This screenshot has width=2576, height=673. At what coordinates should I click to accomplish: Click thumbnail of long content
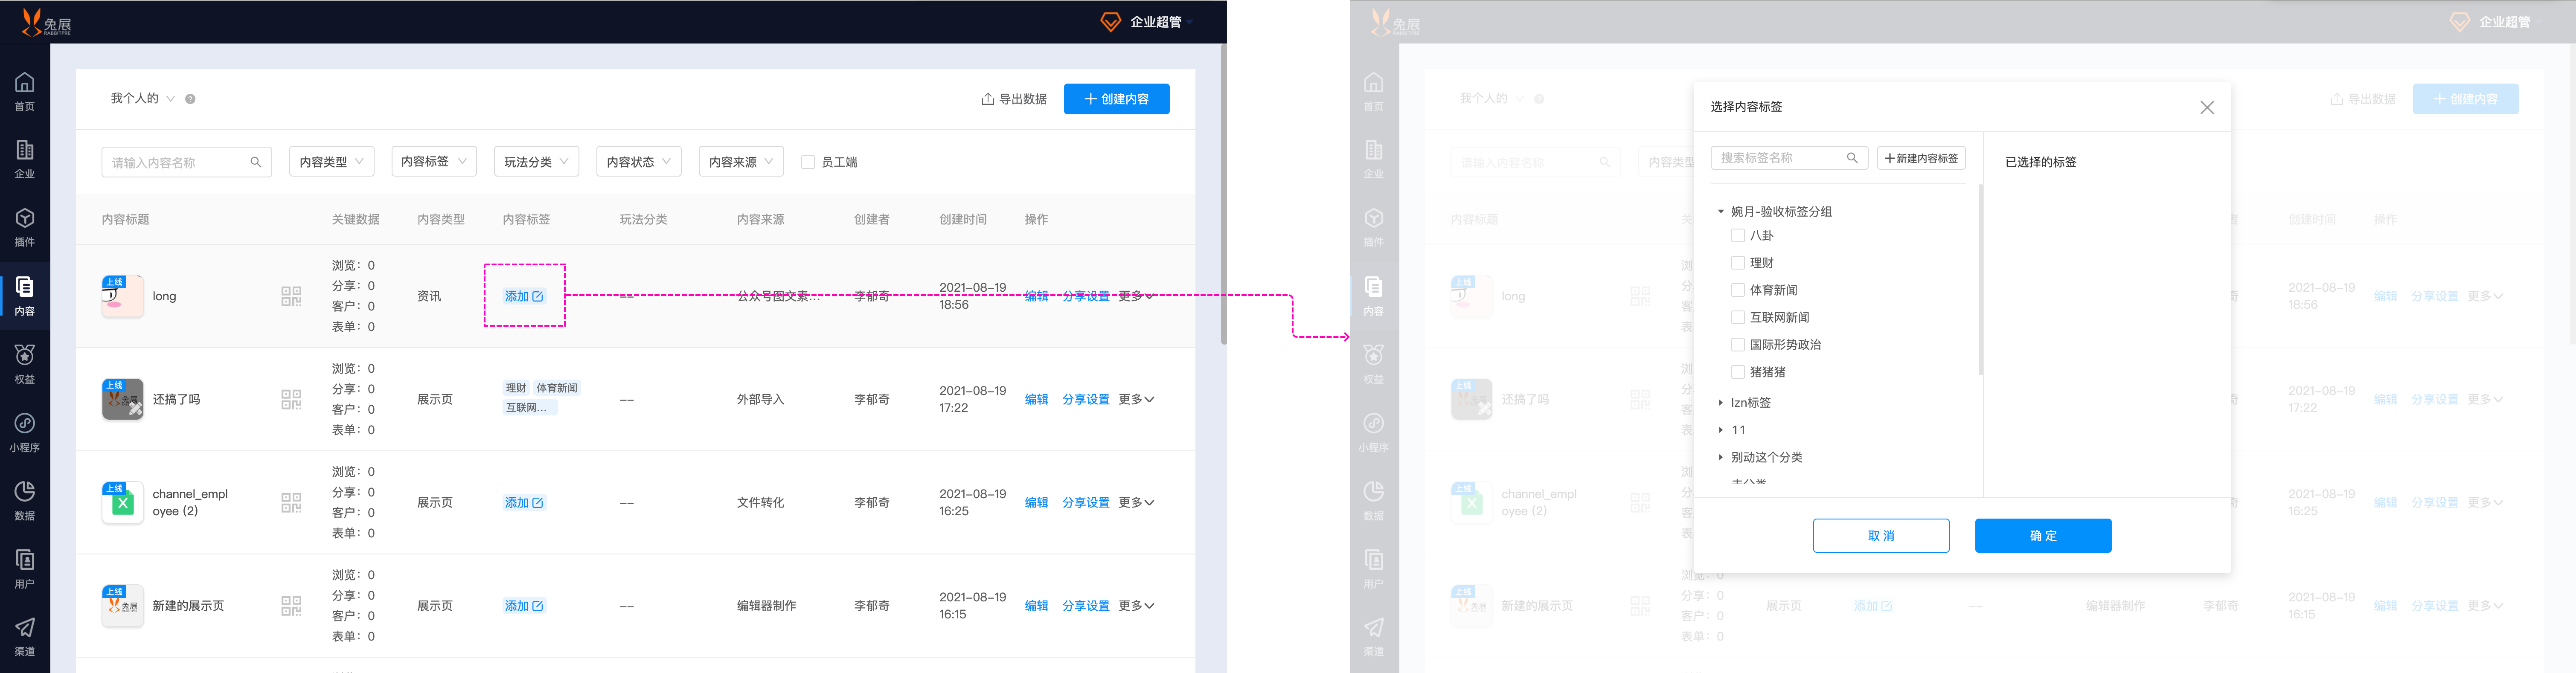123,296
